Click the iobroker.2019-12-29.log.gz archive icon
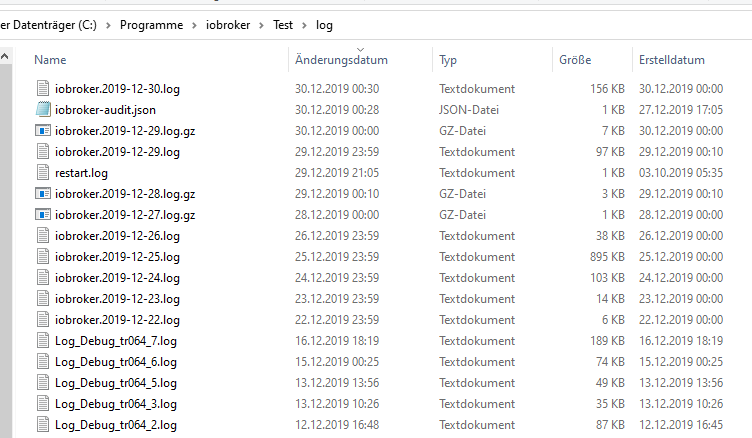 point(43,130)
